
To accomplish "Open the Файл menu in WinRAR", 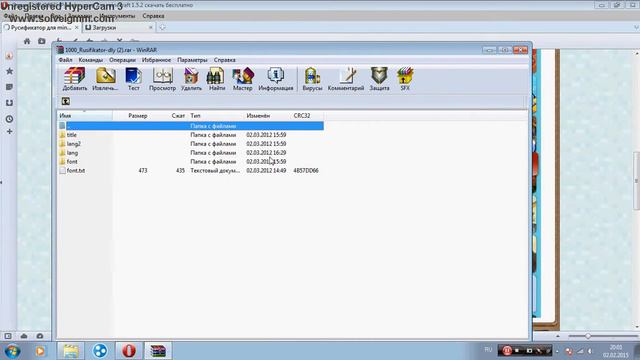I will click(65, 60).
